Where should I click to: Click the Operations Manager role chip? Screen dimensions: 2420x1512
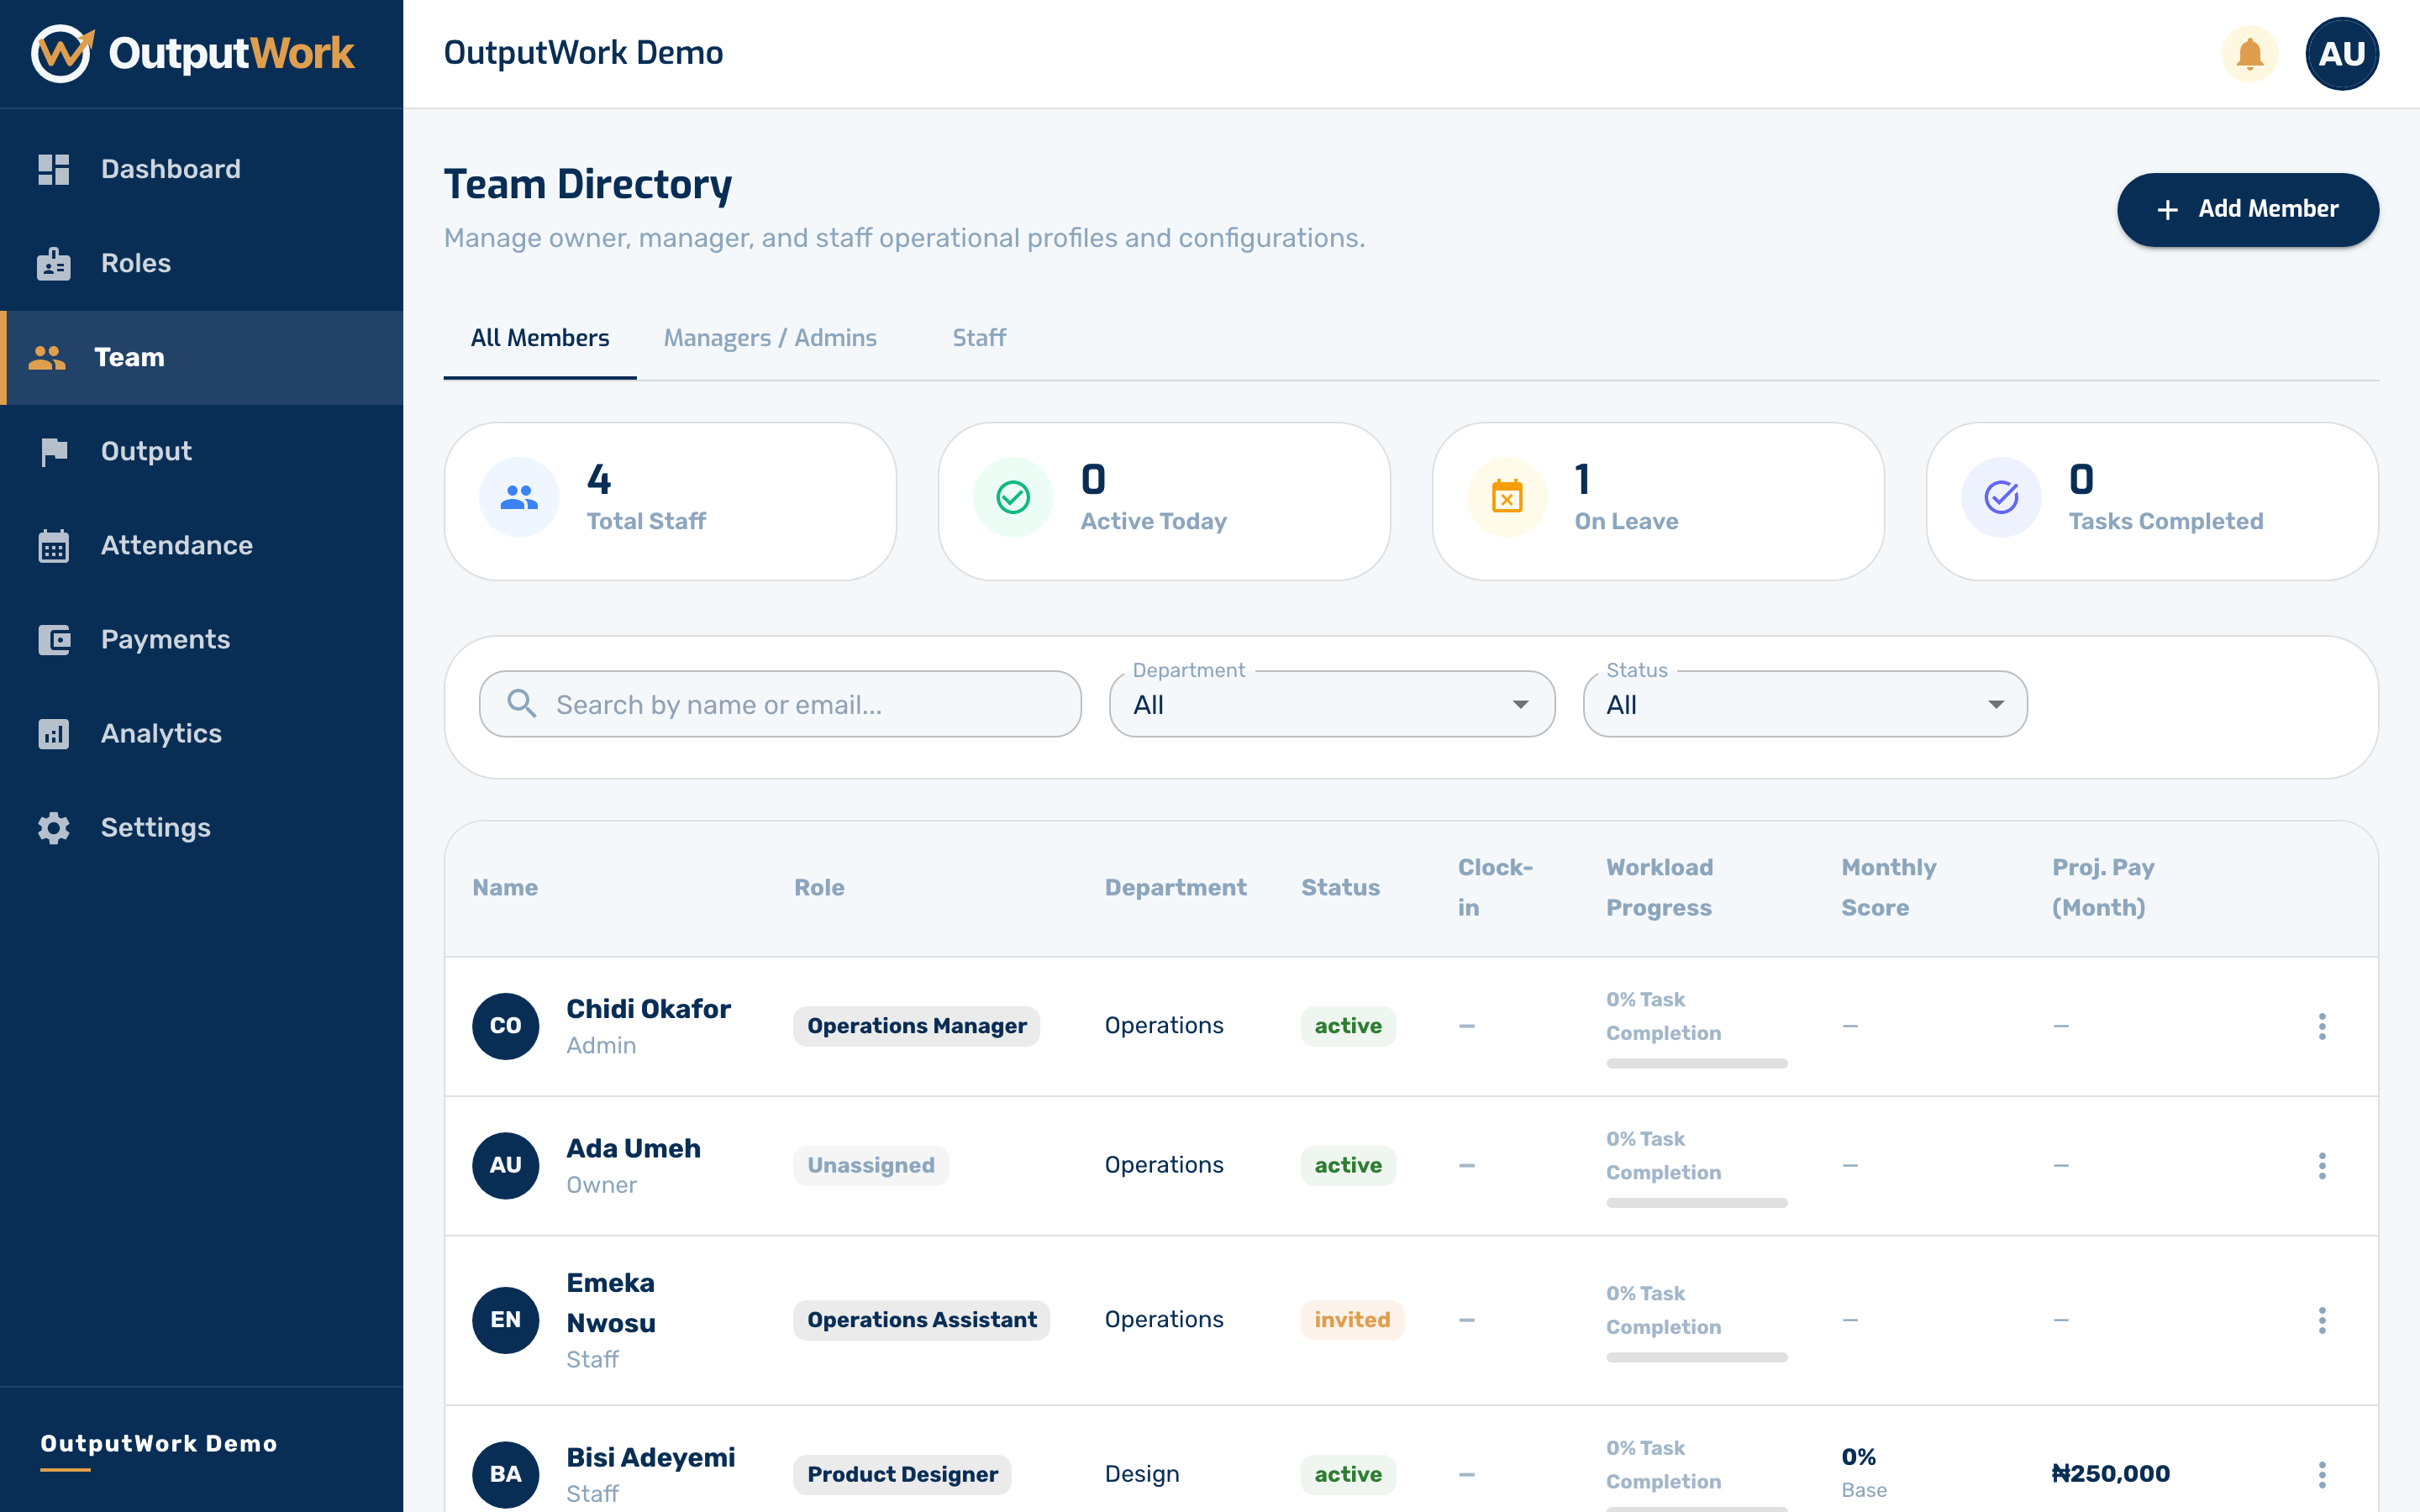917,1026
